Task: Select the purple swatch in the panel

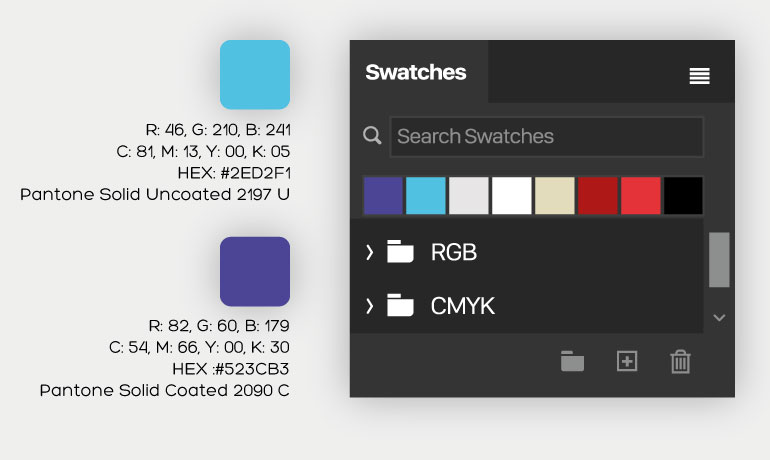Action: pos(384,195)
